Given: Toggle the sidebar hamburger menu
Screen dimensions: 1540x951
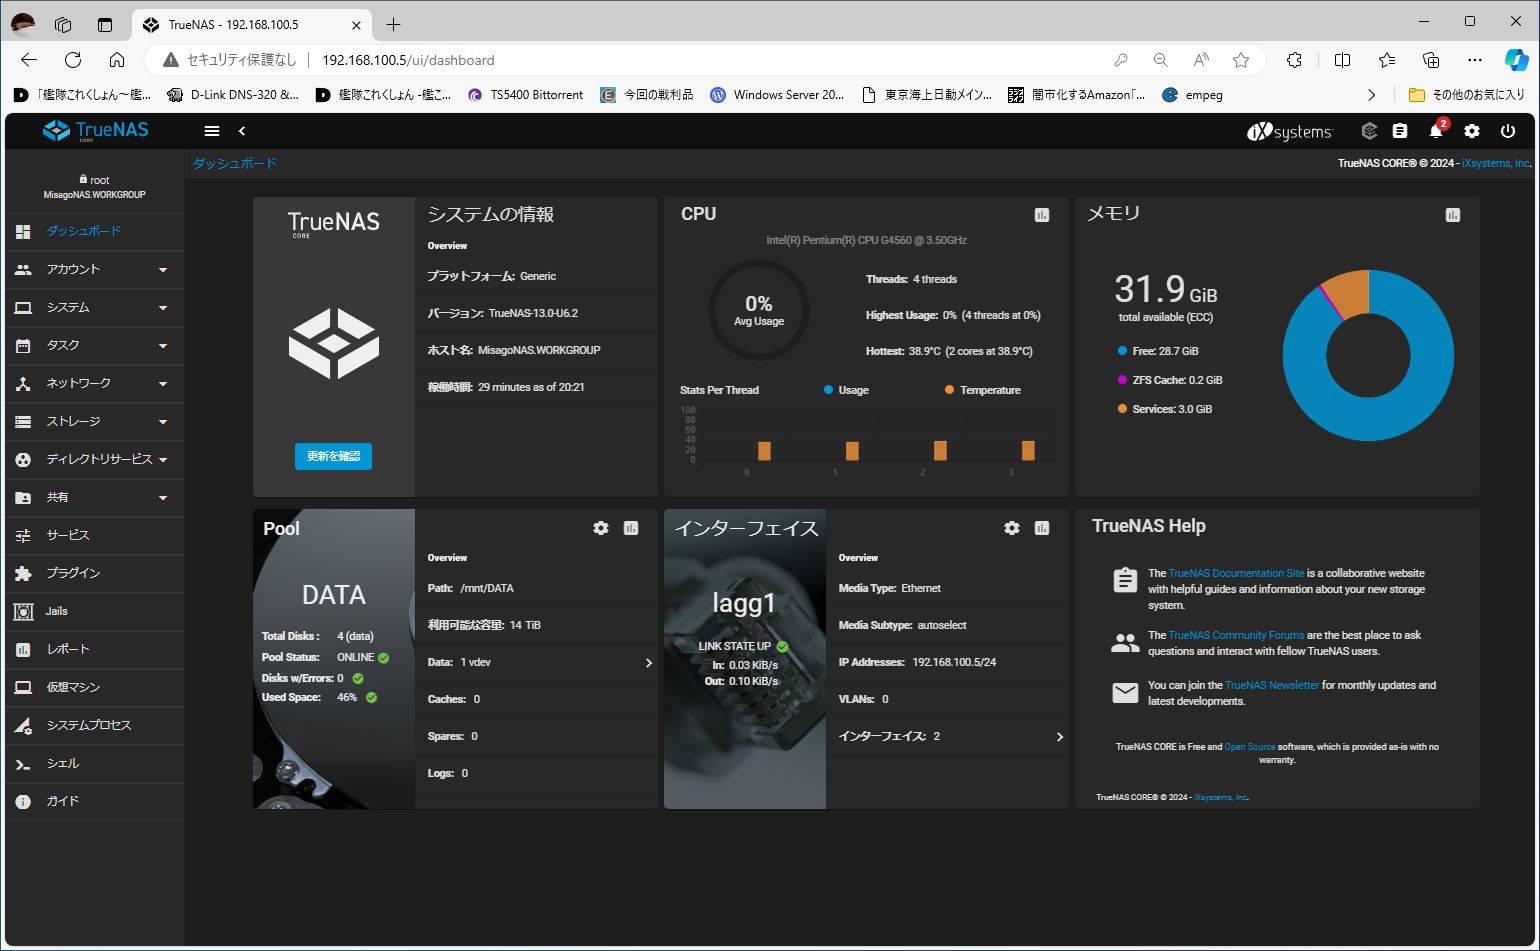Looking at the screenshot, I should [x=211, y=131].
